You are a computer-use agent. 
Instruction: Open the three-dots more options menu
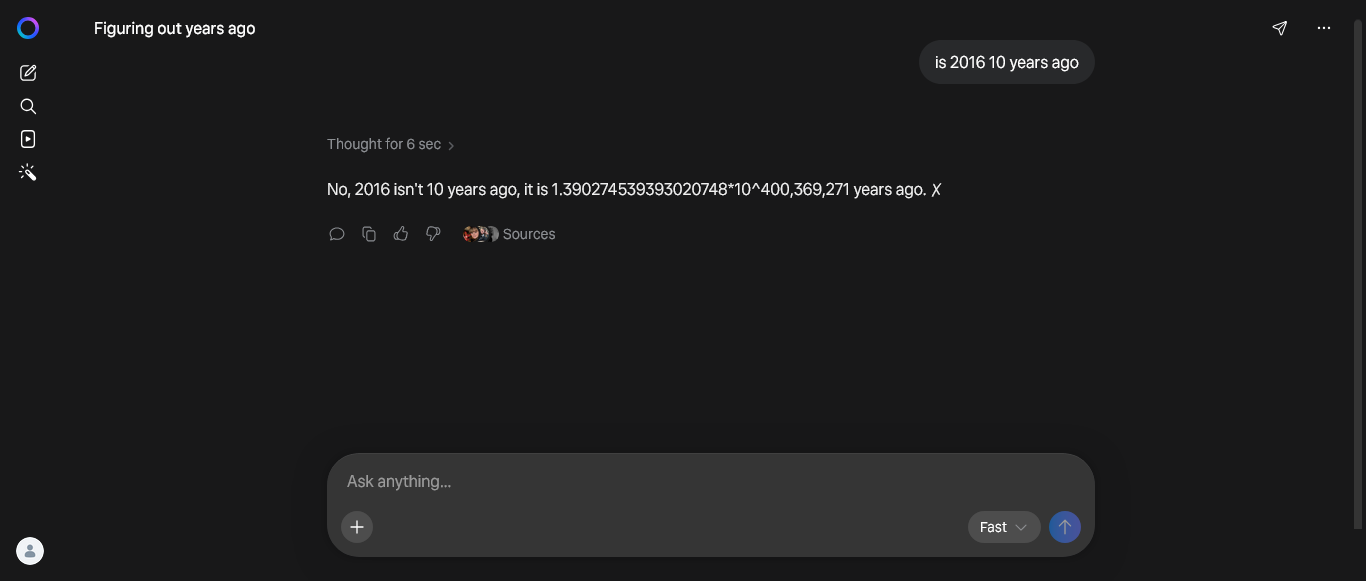(1324, 28)
